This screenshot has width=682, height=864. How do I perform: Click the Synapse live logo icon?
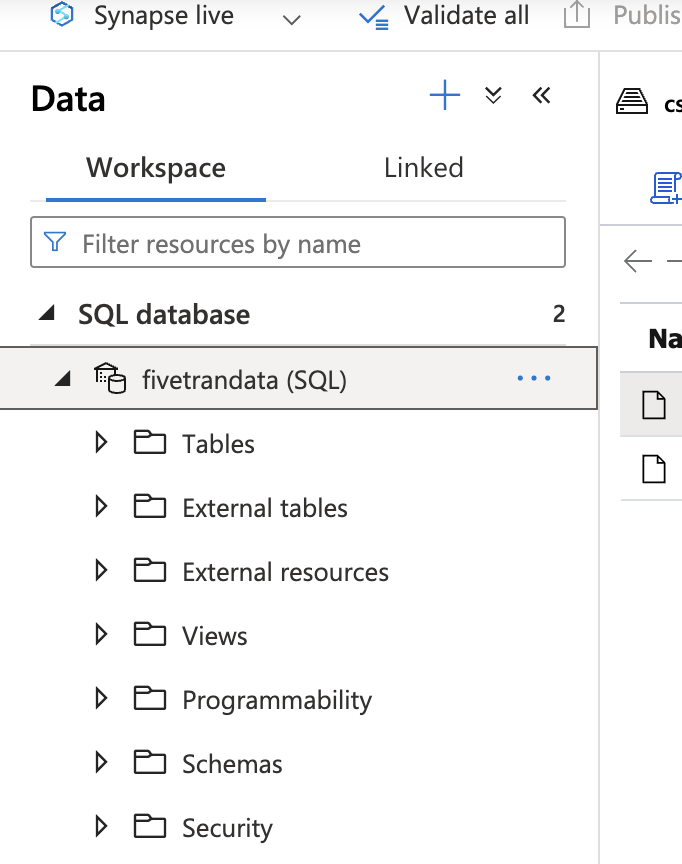62,15
